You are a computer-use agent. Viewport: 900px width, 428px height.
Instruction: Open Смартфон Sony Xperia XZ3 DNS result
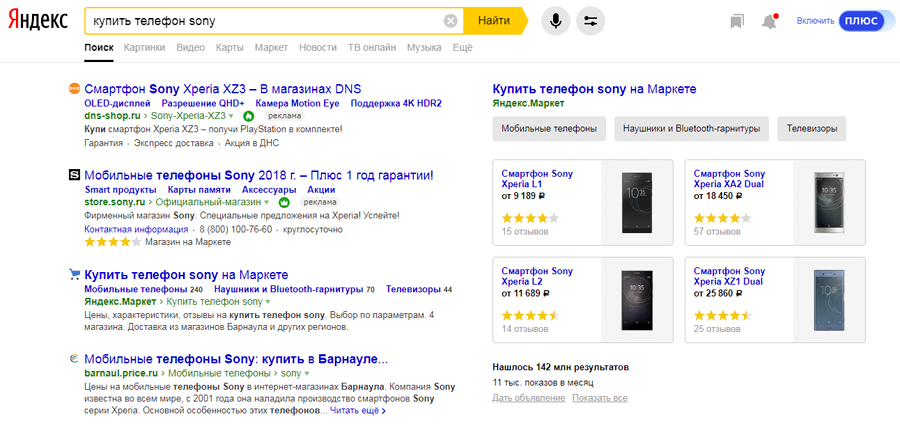click(223, 89)
